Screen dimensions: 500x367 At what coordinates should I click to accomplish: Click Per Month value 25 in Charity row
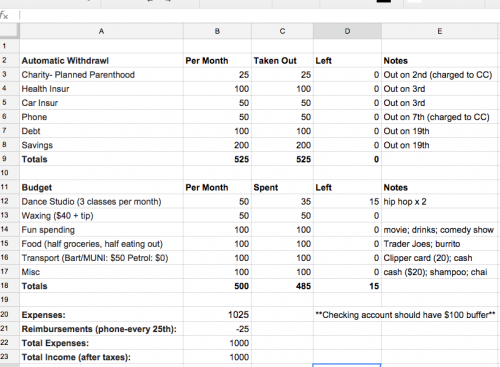(217, 75)
